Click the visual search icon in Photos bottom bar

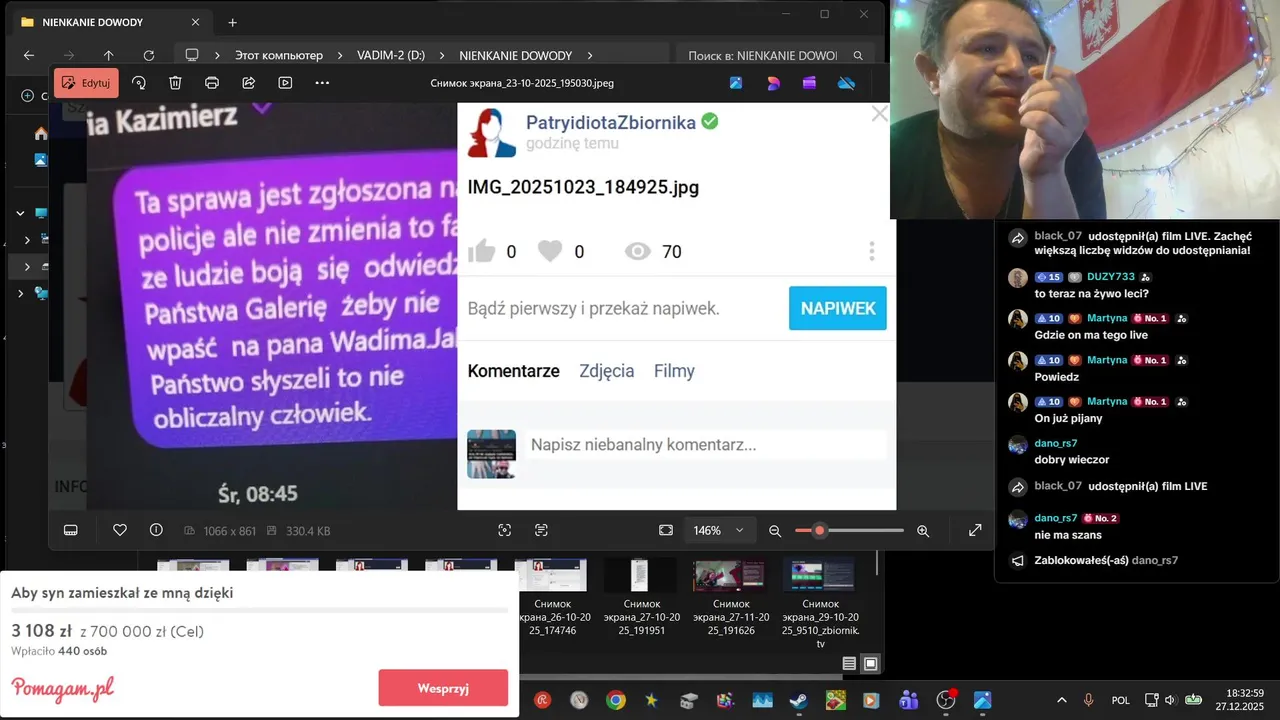pos(504,530)
